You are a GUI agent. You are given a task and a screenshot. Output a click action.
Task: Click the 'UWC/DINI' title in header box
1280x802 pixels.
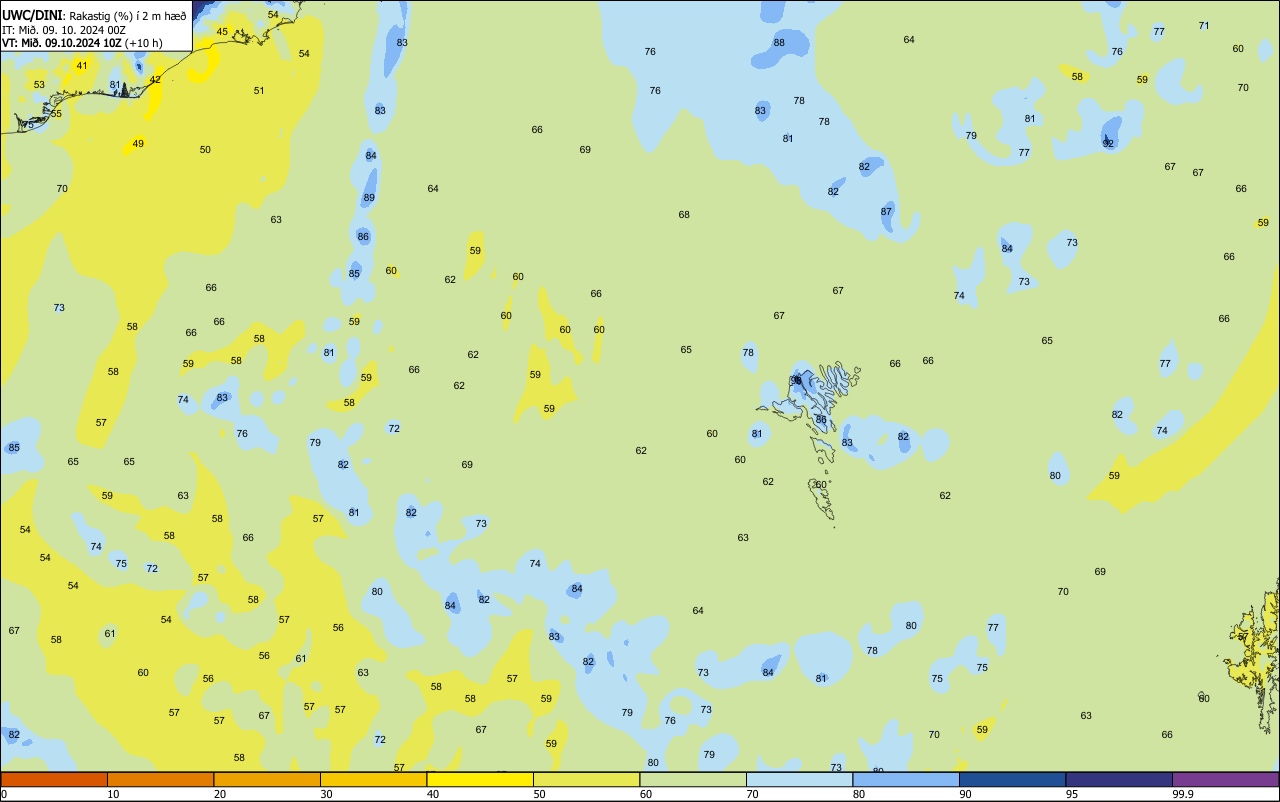33,15
